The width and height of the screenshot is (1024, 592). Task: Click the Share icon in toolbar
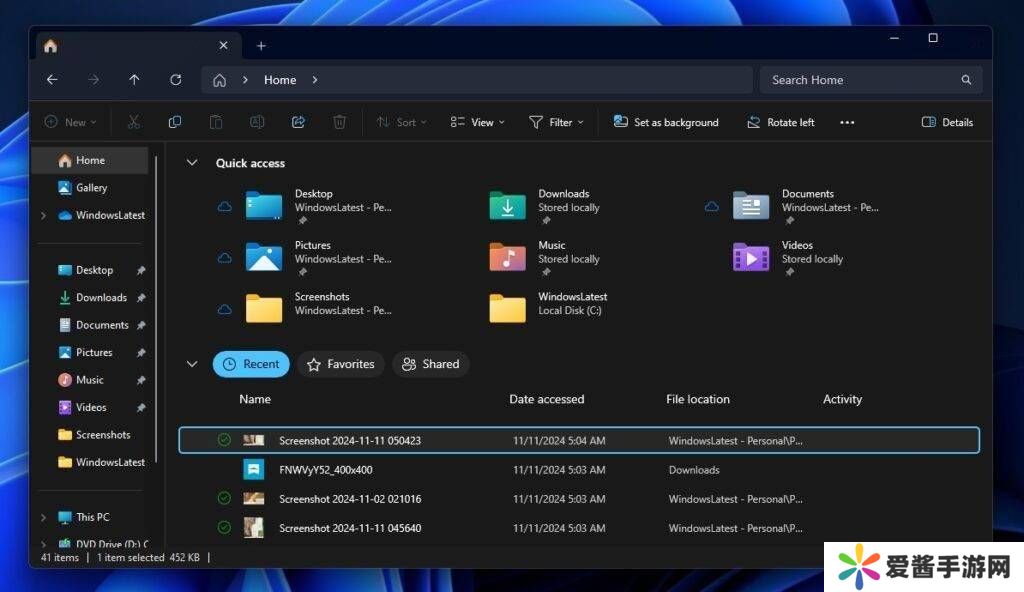298,122
